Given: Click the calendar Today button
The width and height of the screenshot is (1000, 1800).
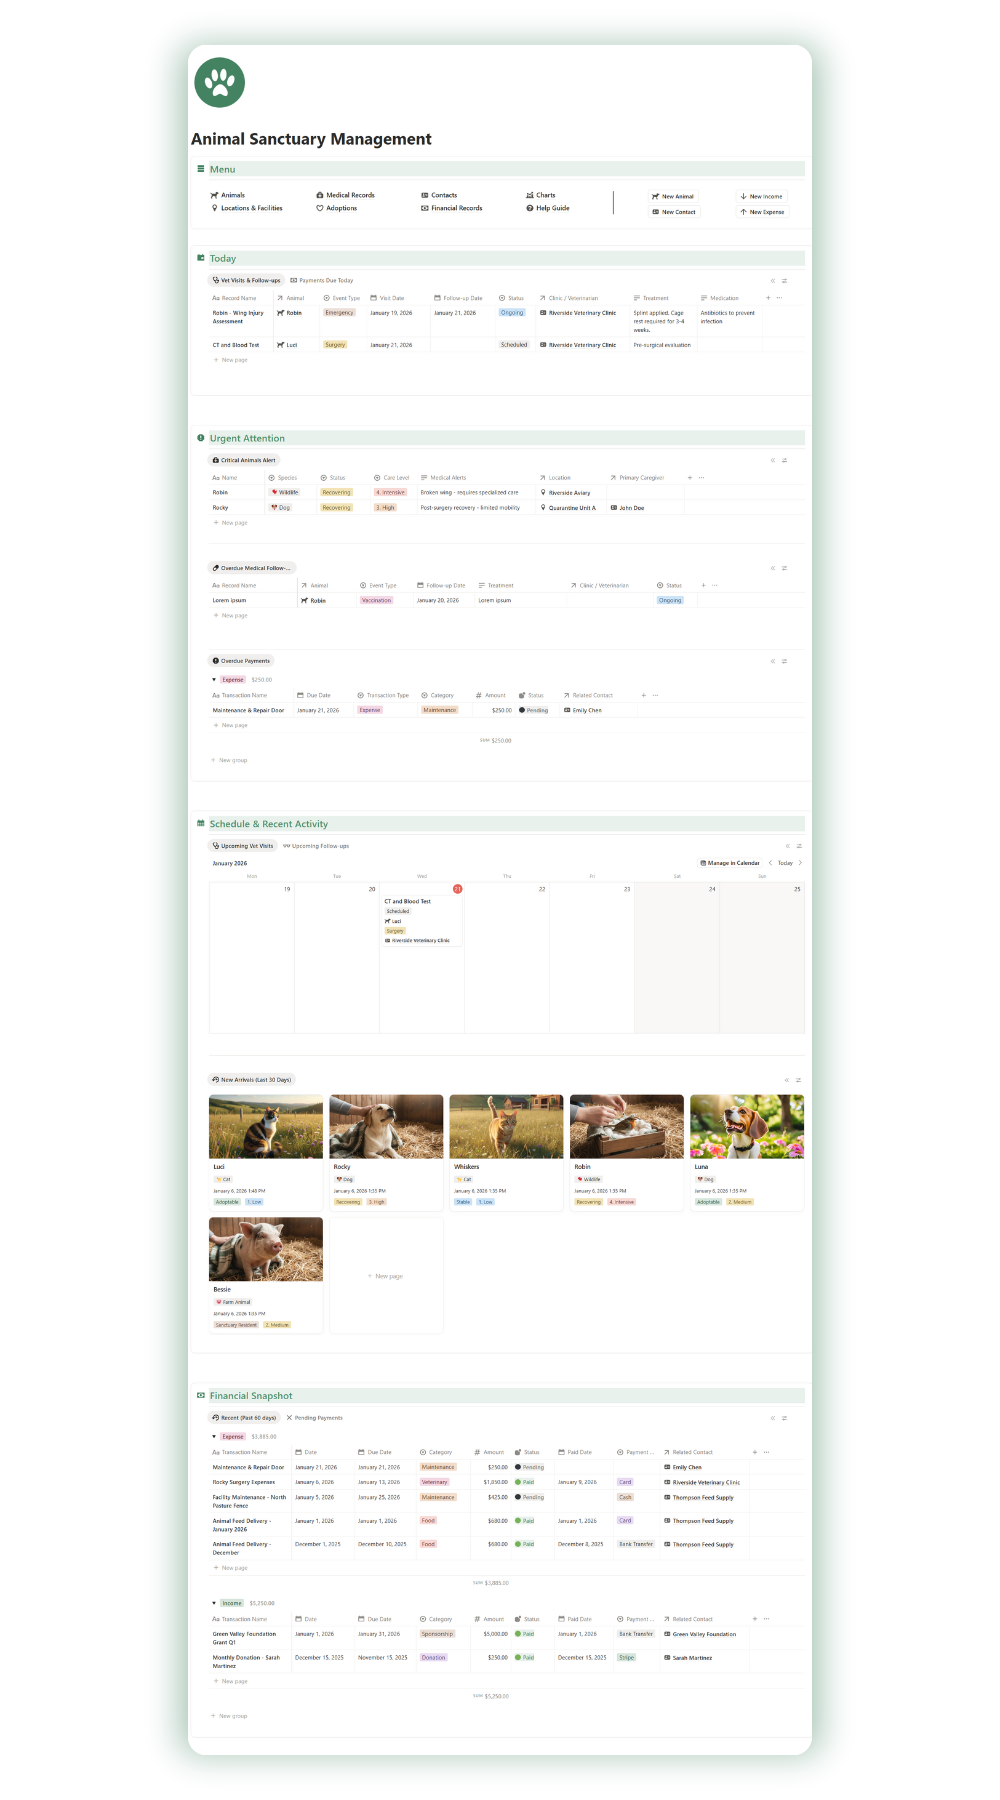Looking at the screenshot, I should [x=785, y=863].
